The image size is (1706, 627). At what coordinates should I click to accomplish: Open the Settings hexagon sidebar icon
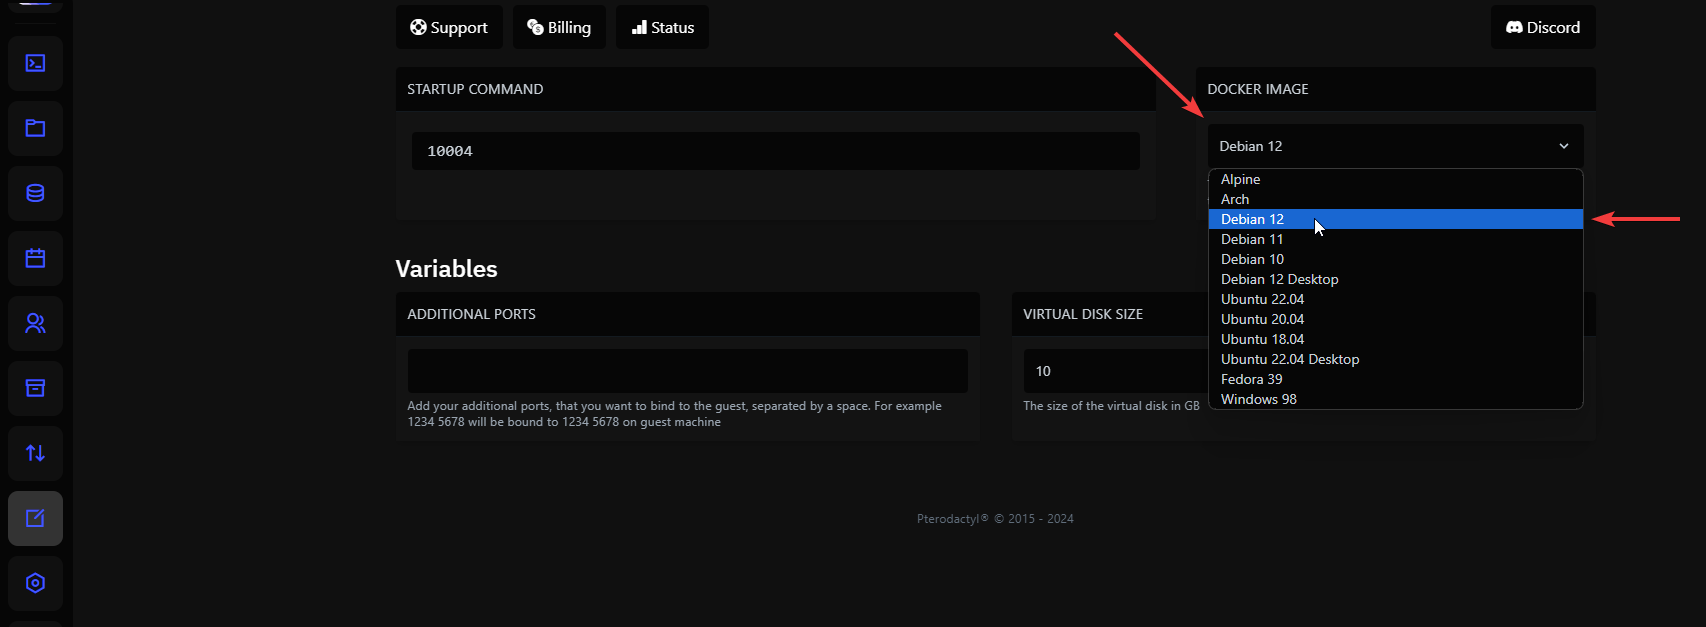[35, 583]
